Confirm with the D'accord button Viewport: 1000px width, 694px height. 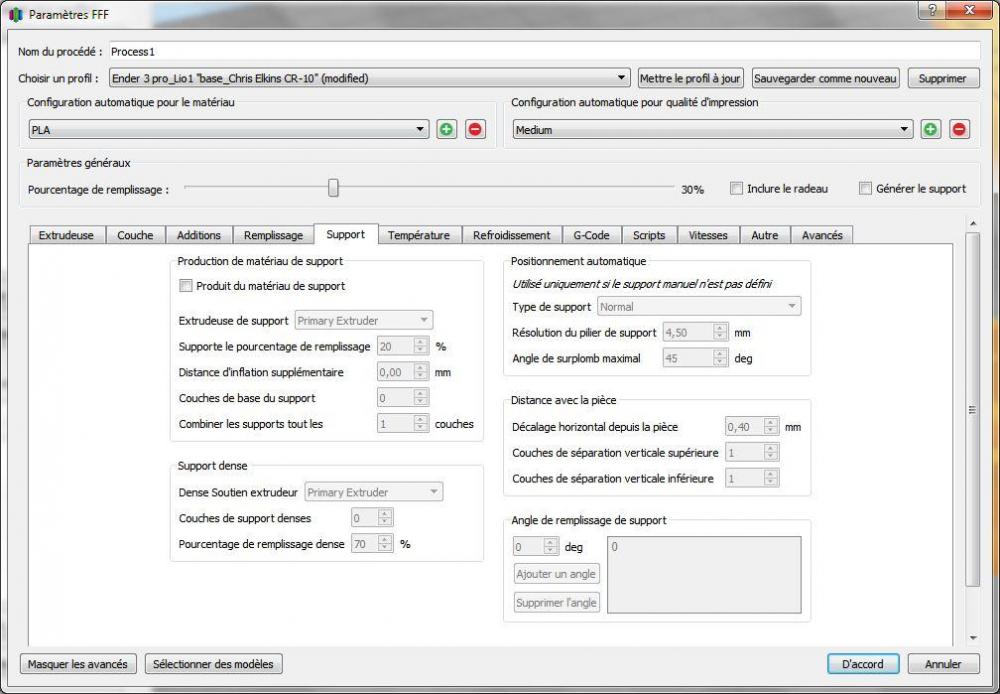(x=863, y=664)
